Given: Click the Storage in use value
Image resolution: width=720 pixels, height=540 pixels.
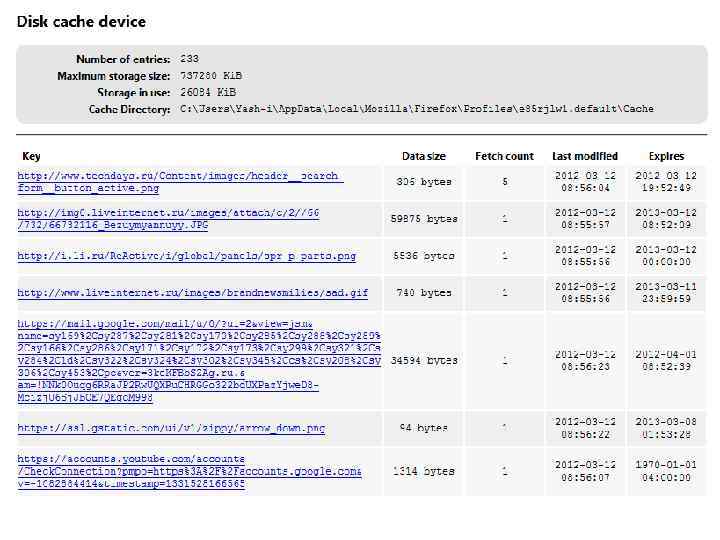Looking at the screenshot, I should click(x=207, y=92).
